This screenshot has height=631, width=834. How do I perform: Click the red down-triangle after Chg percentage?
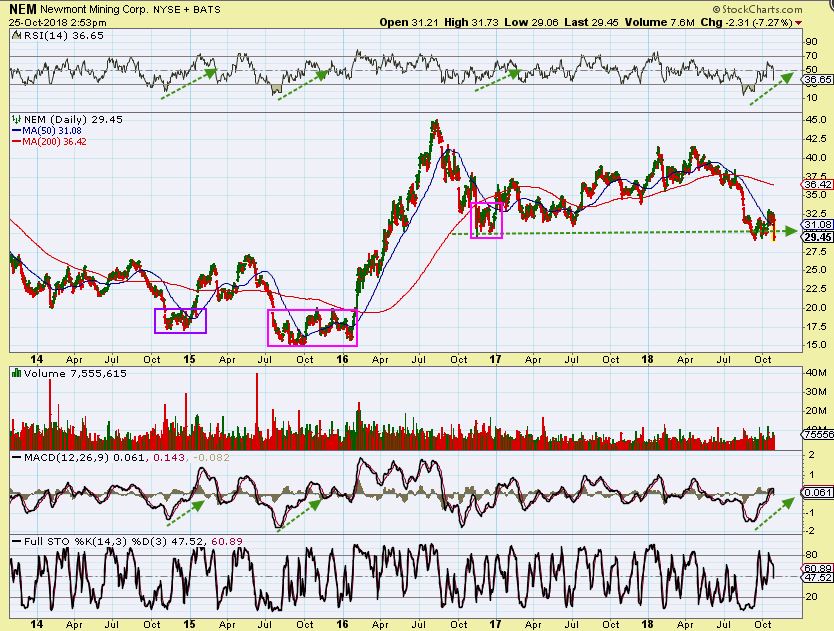(x=798, y=23)
